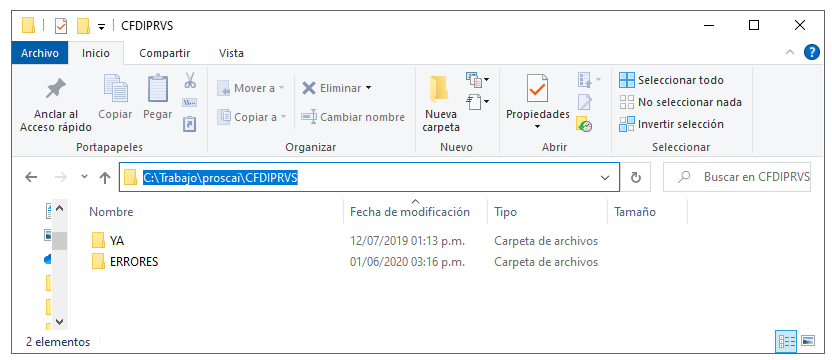The height and width of the screenshot is (360, 832).
Task: Click date 12/07/2019 01:13 p.m.
Action: point(408,241)
